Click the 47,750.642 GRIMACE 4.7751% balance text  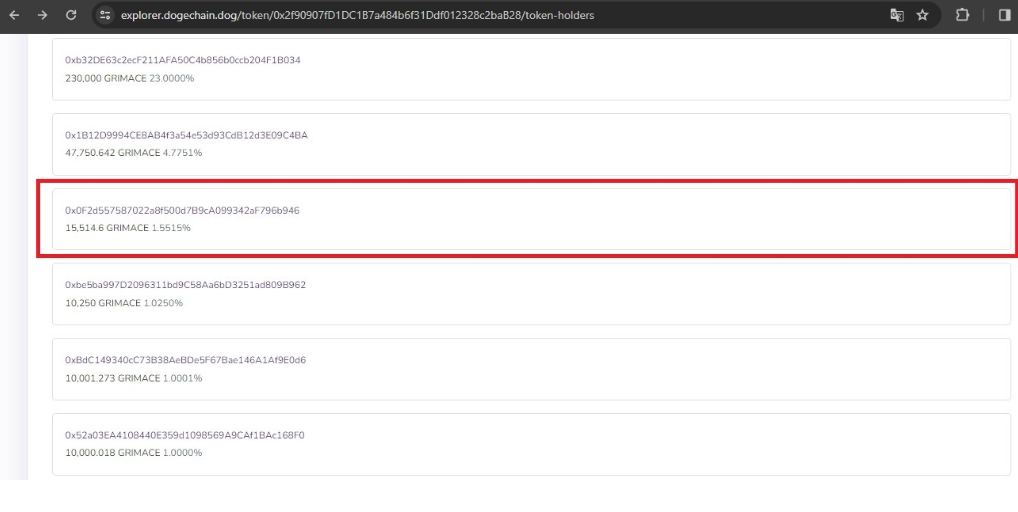point(133,153)
